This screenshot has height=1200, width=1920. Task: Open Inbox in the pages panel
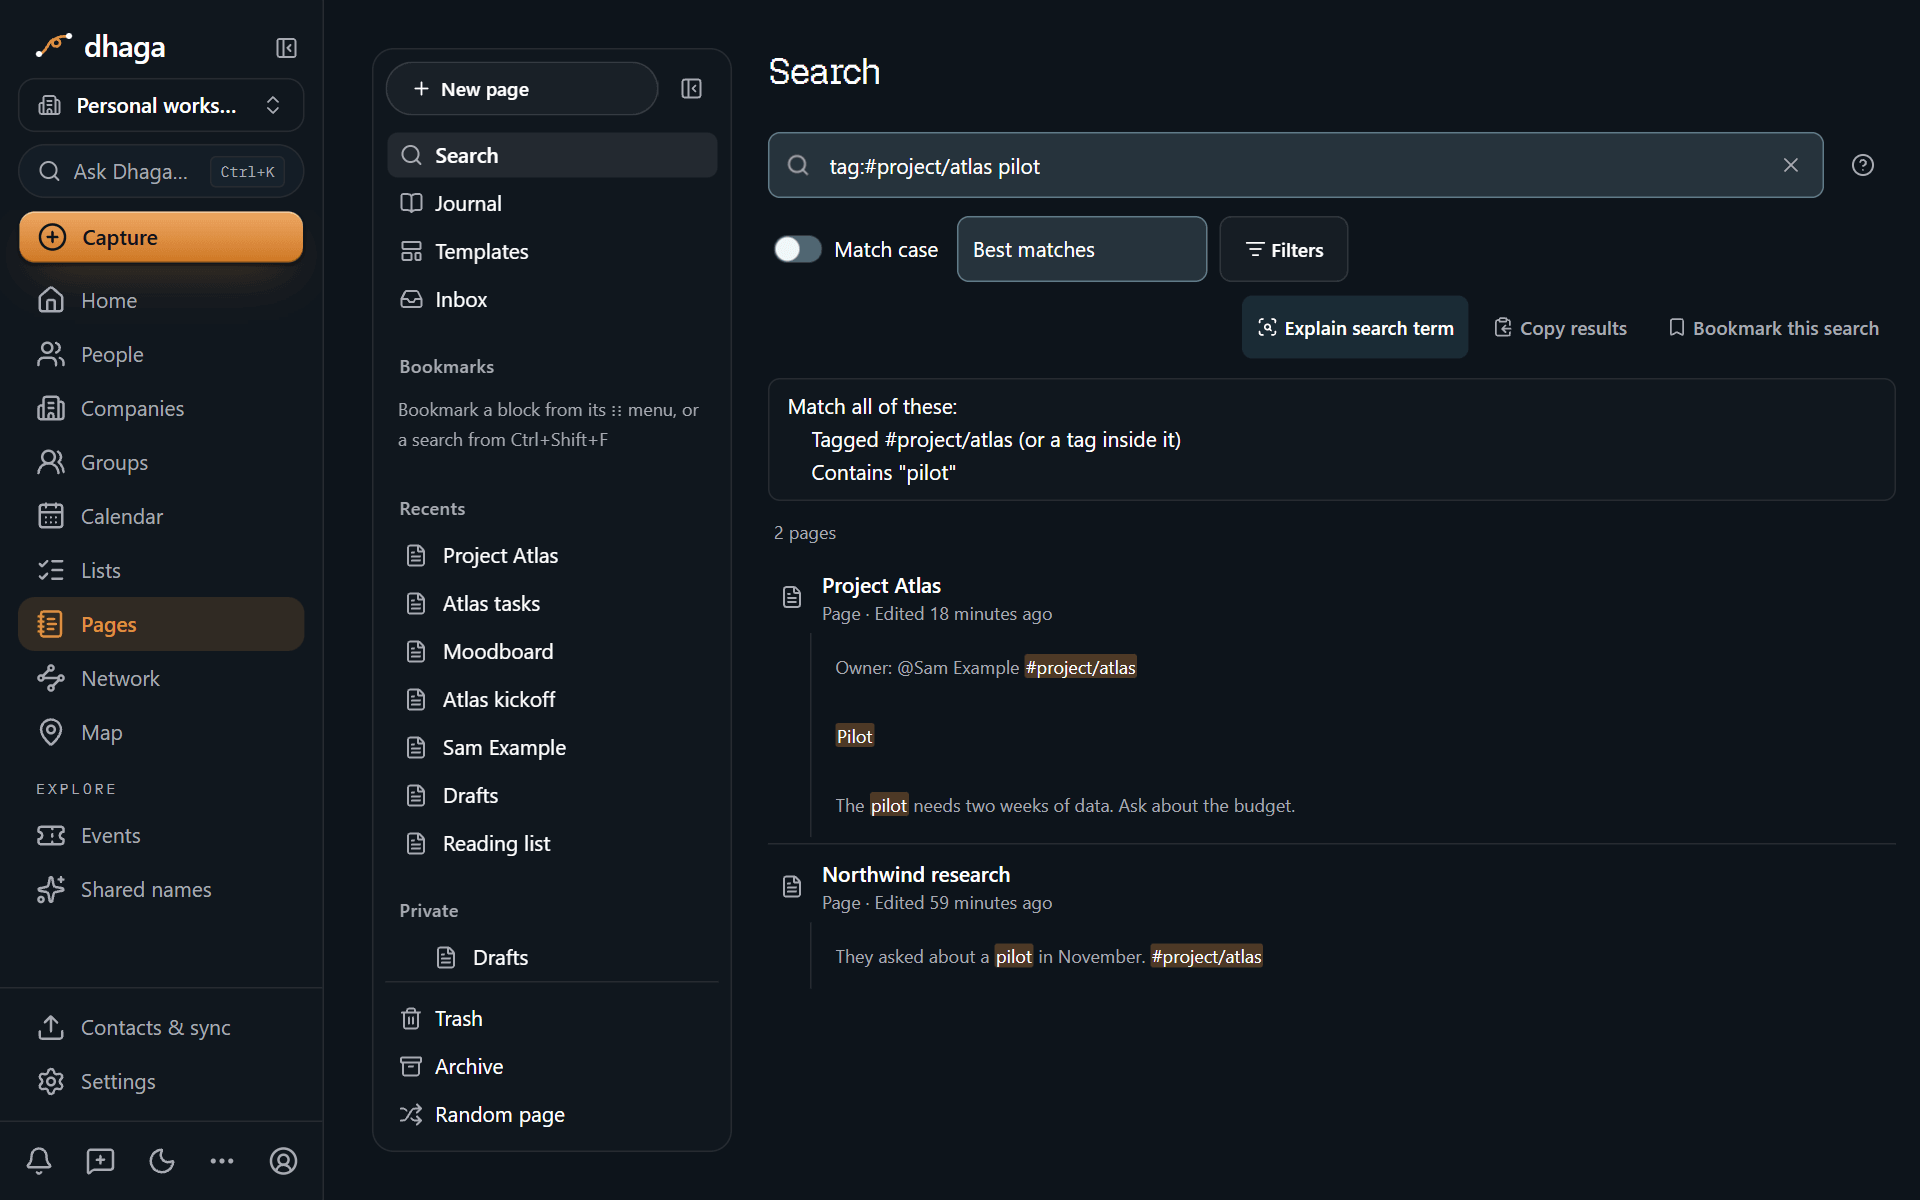click(x=552, y=299)
